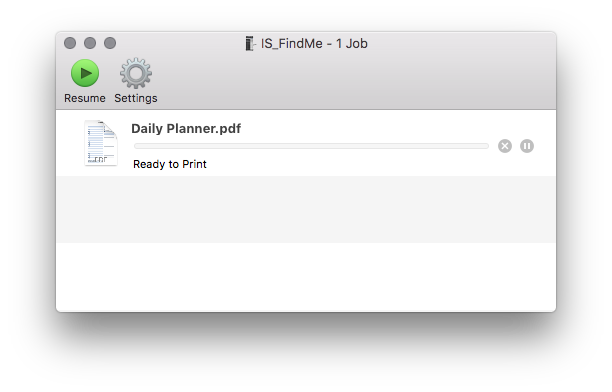
Task: Minimize the IS_FindMe print queue window
Action: (x=90, y=43)
